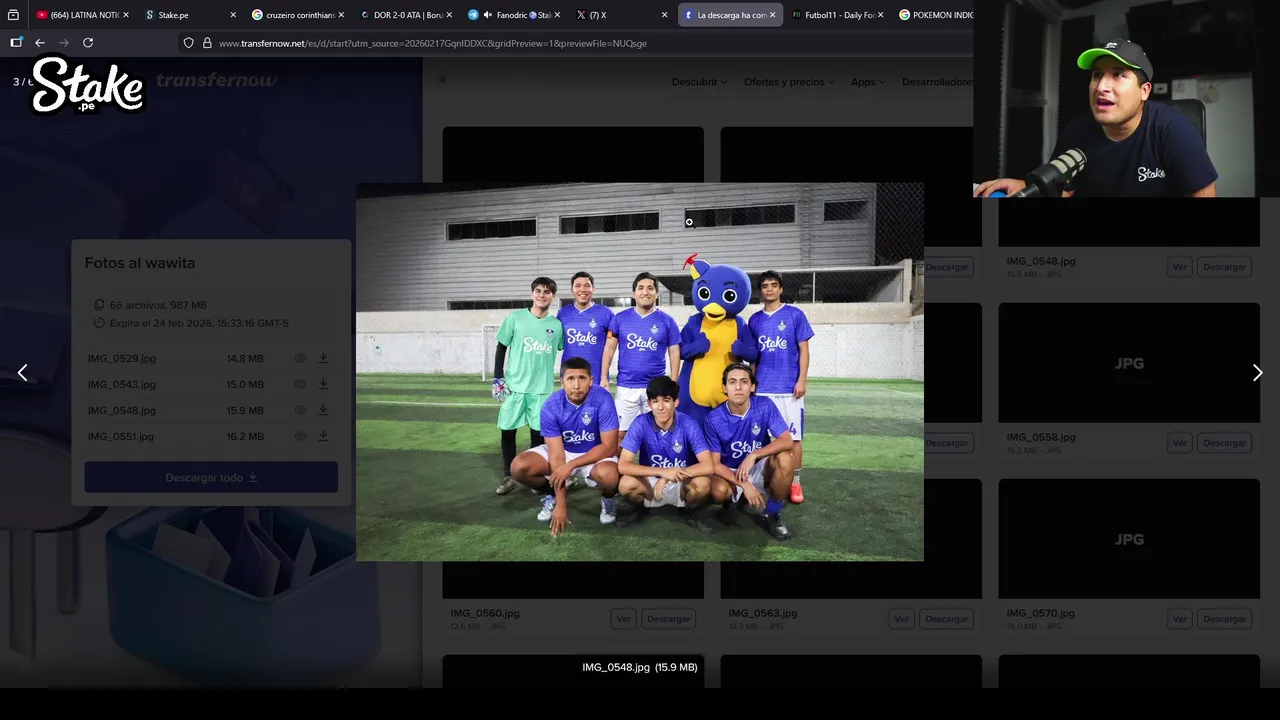Screen dimensions: 1280x720
Task: Click Ver button for IMG_0560.jpg
Action: (x=623, y=619)
